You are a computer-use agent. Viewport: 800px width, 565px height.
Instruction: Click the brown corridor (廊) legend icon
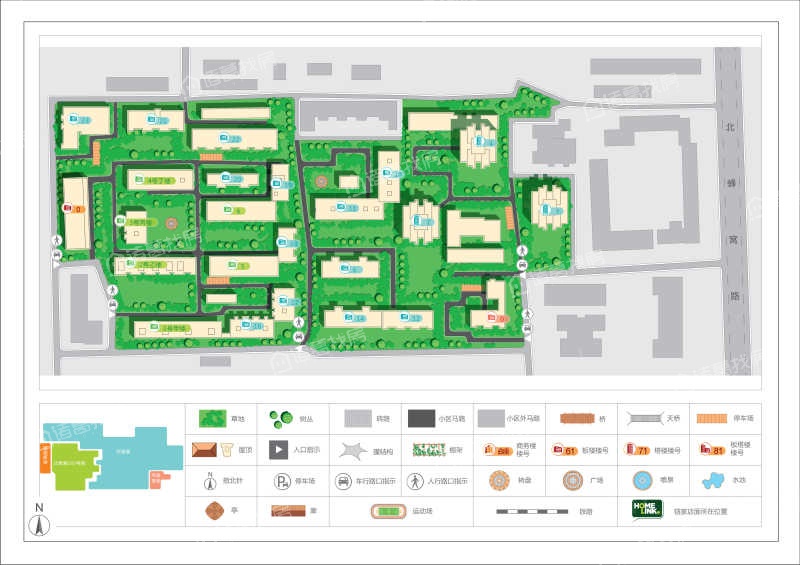[x=288, y=511]
